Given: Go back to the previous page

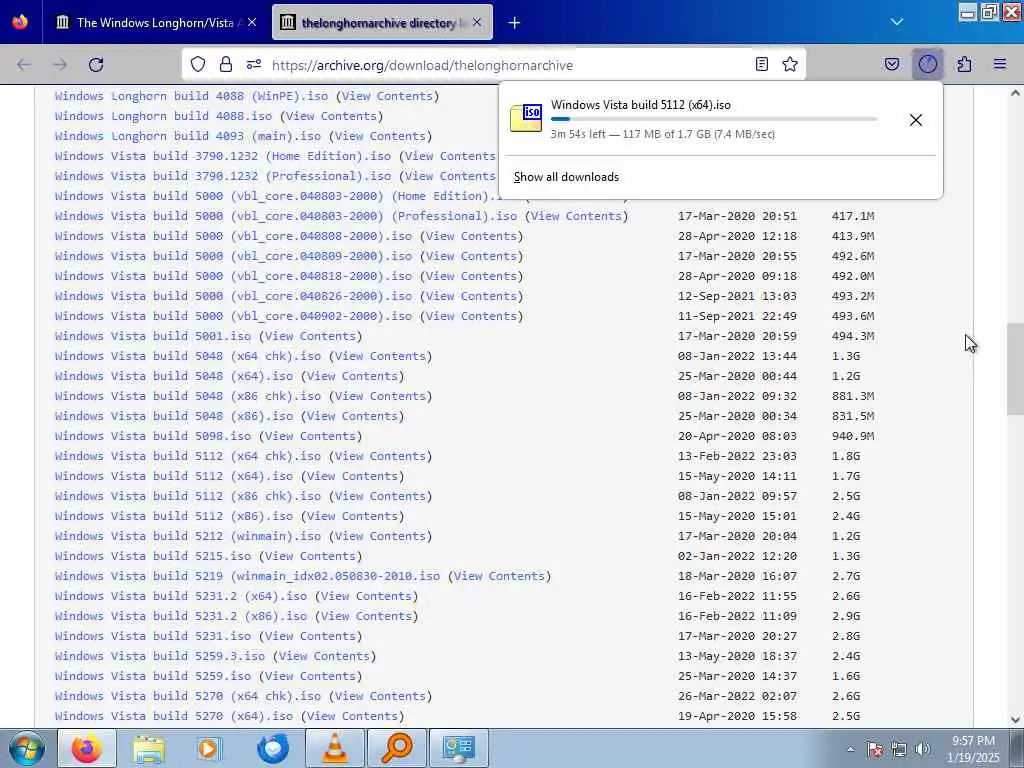Looking at the screenshot, I should (x=24, y=65).
